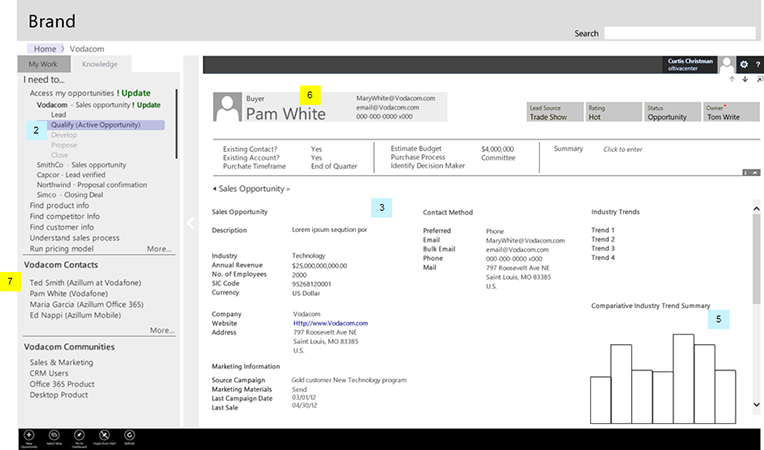764x450 pixels.
Task: Go to next record with the down arrow
Action: pyautogui.click(x=744, y=79)
